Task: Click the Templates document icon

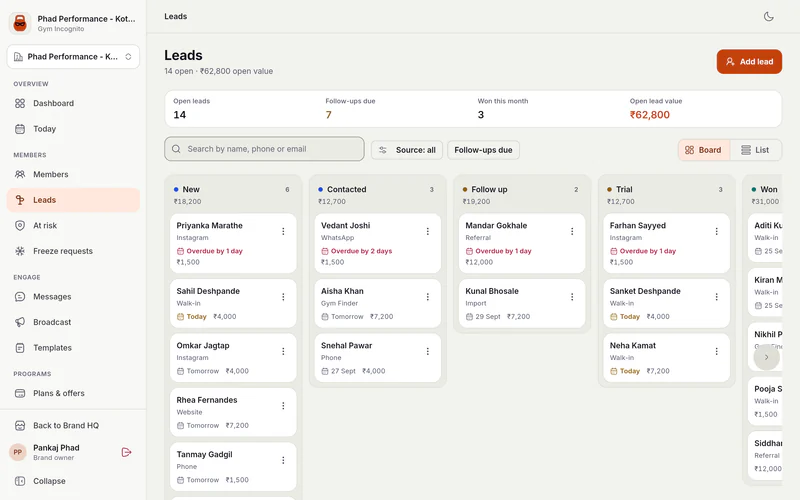Action: pyautogui.click(x=20, y=347)
